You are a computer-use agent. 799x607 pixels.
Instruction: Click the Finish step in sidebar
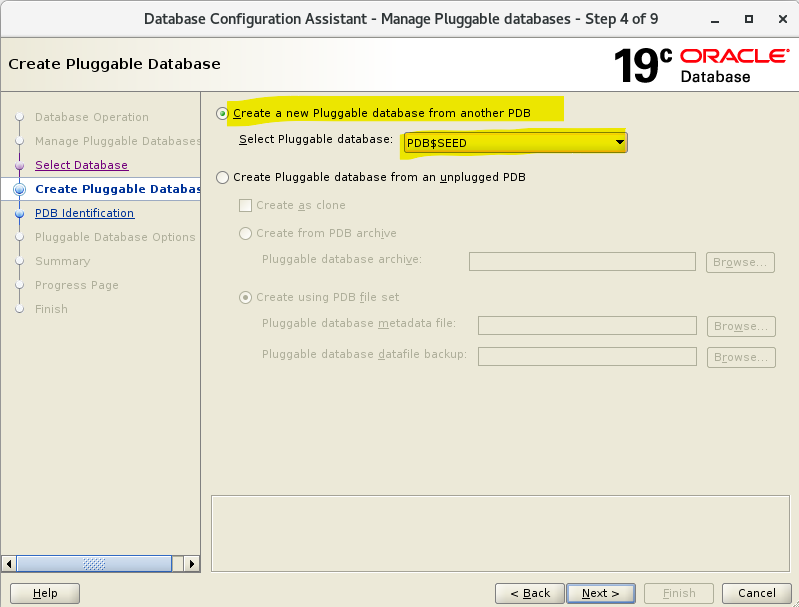pyautogui.click(x=51, y=309)
